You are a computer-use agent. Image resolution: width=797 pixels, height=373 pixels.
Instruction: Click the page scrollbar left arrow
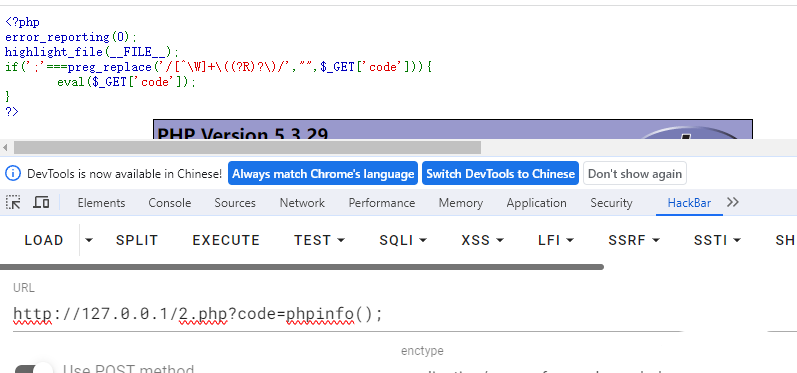tap(5, 148)
